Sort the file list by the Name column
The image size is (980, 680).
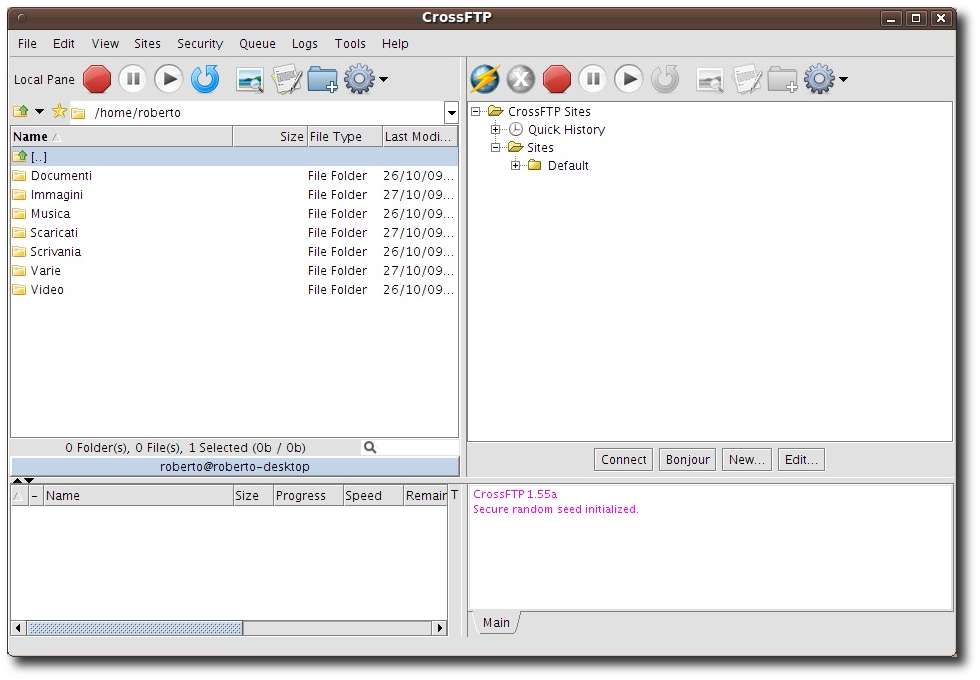click(122, 136)
